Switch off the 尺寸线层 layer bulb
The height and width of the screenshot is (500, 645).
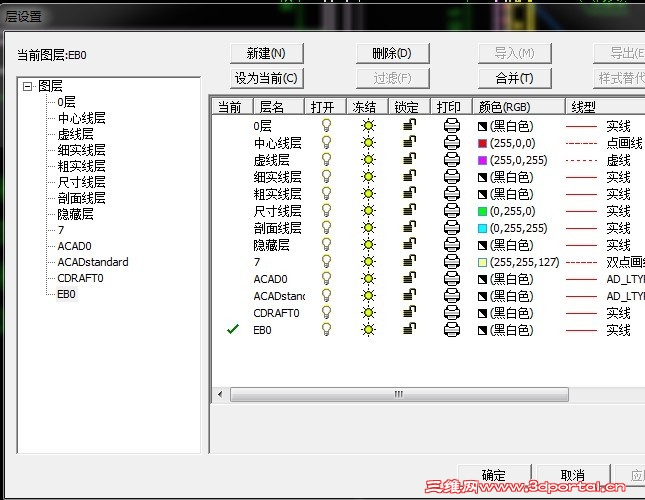pos(326,211)
